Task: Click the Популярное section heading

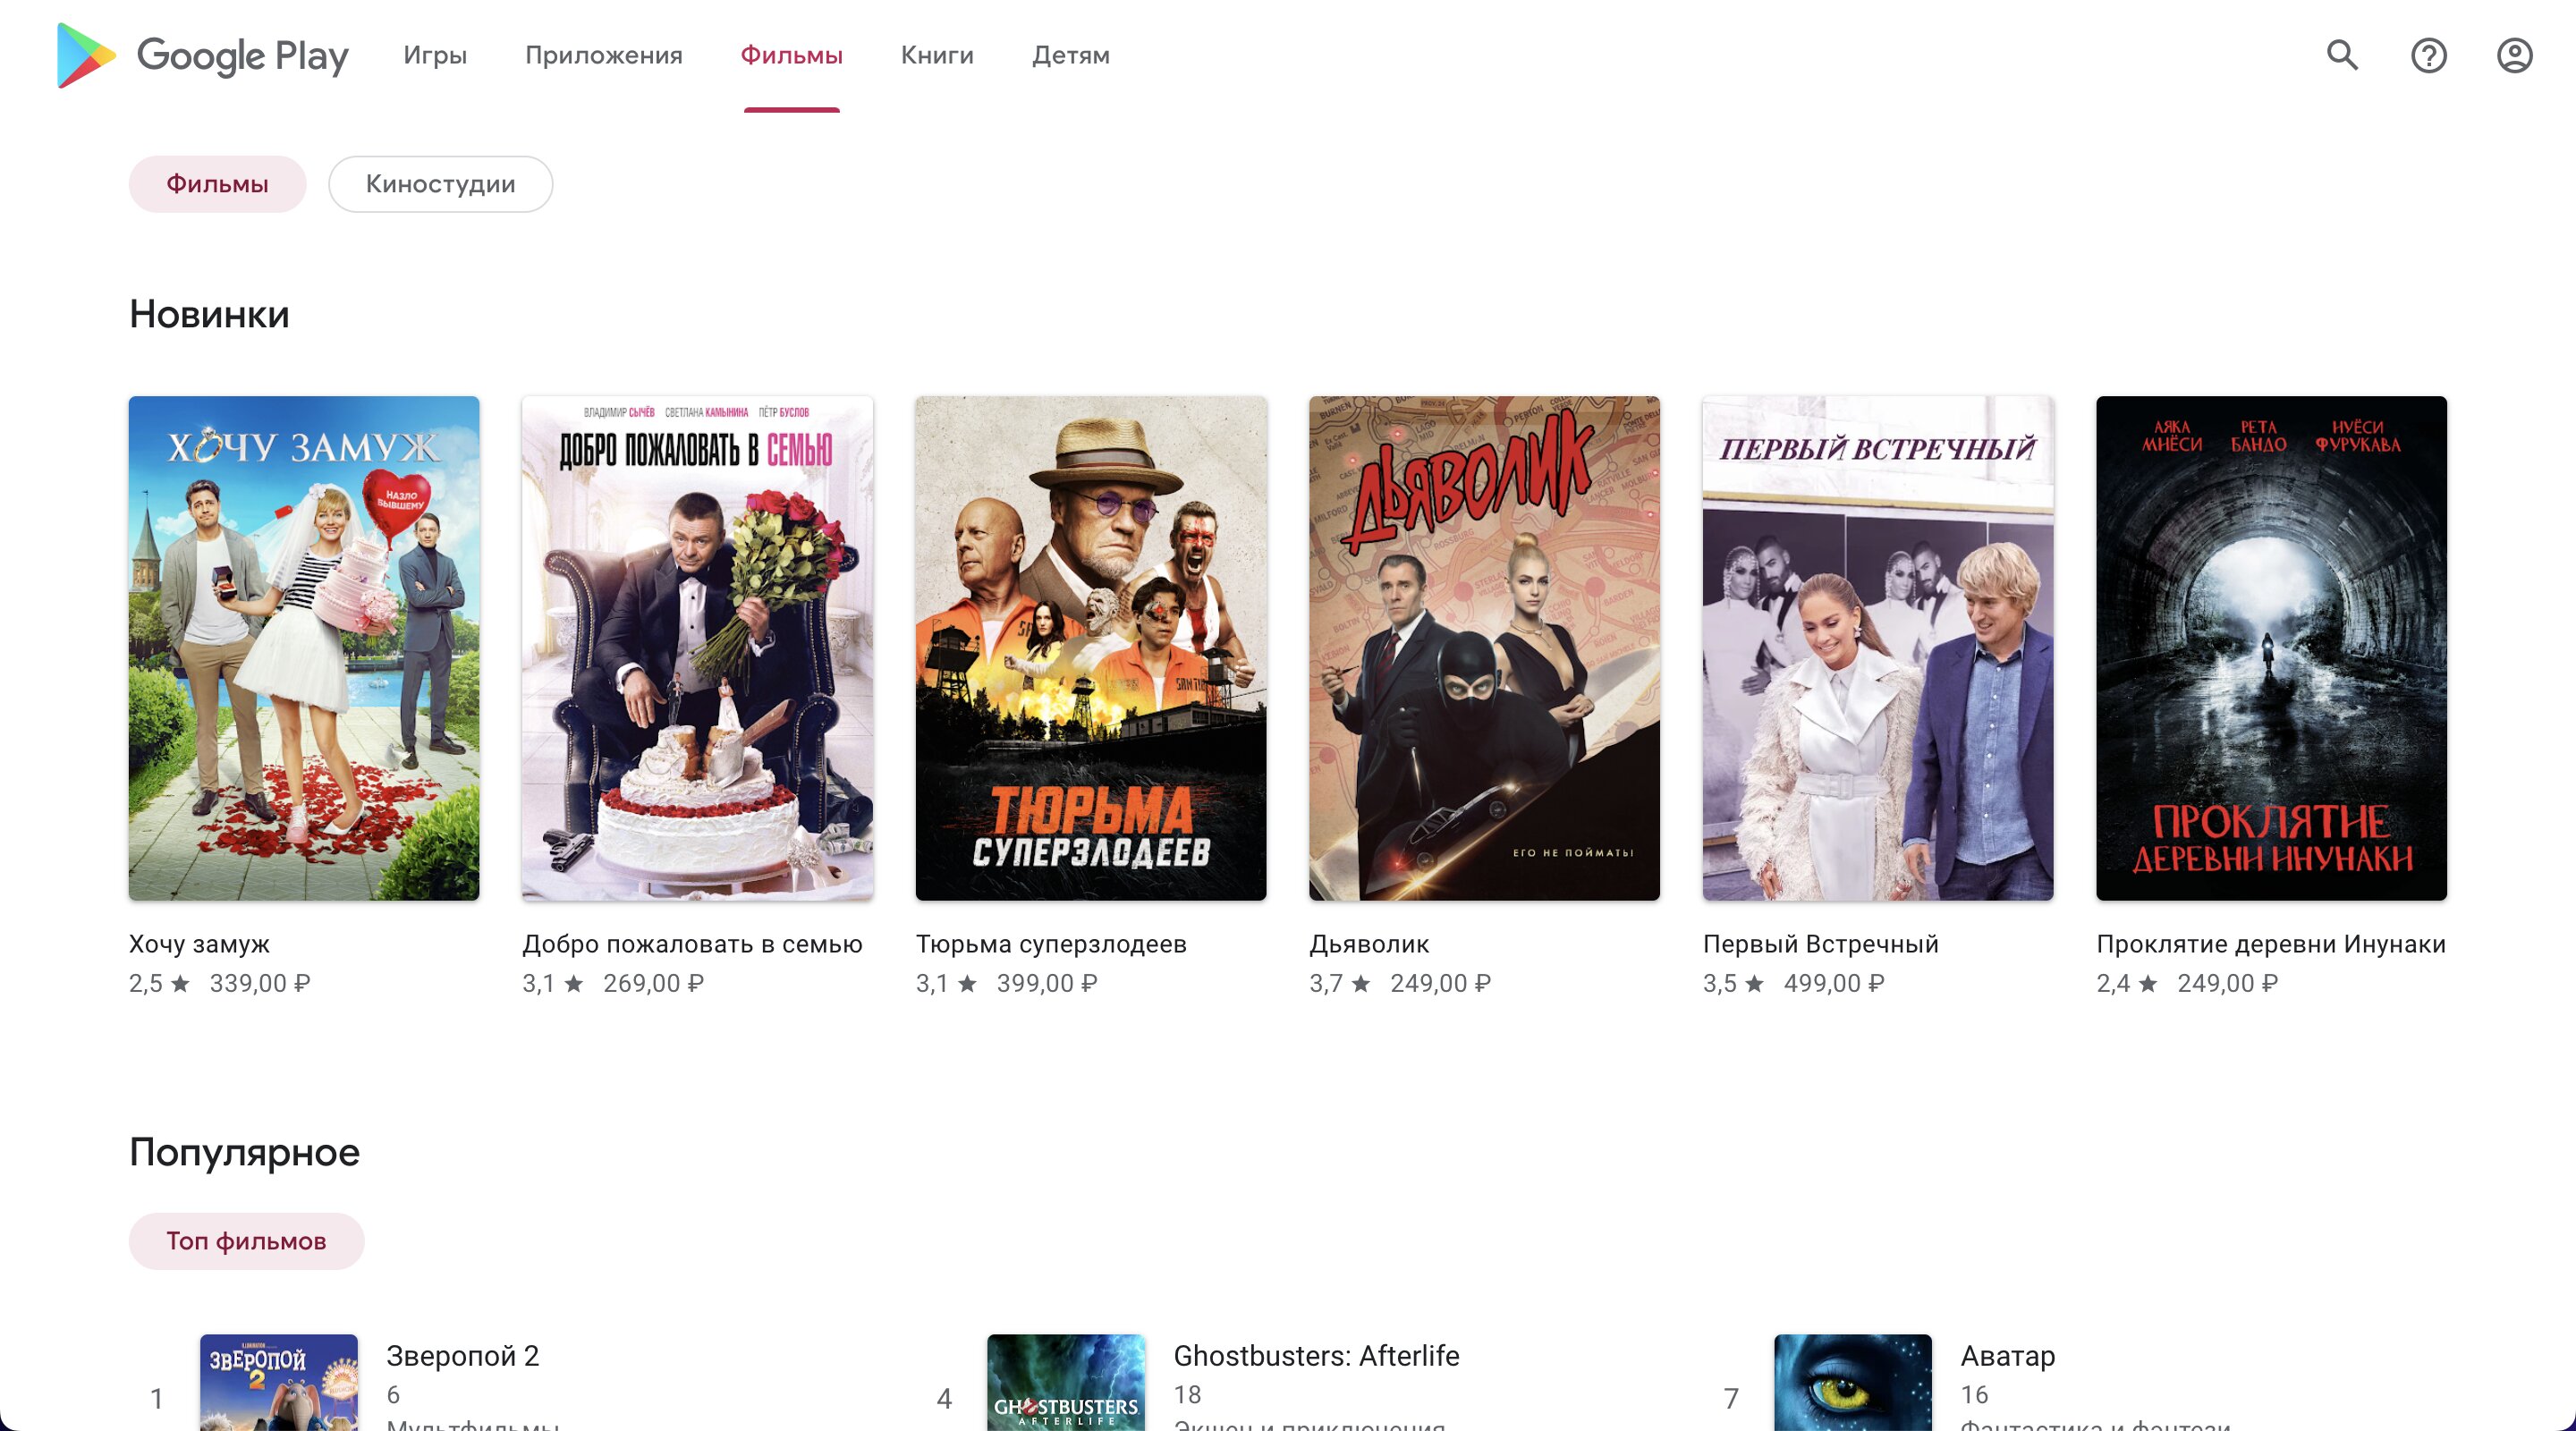Action: 244,1152
